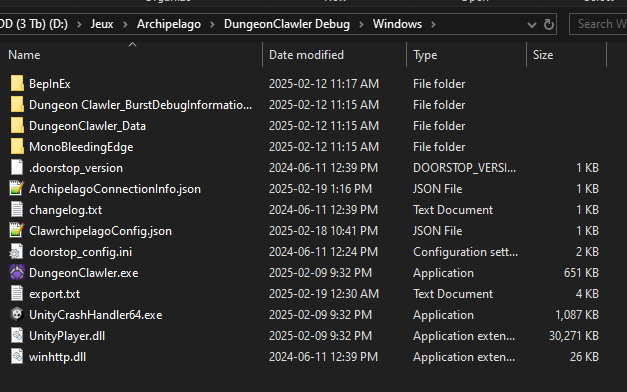Select the doorstop_config.ini gear icon

pyautogui.click(x=17, y=252)
